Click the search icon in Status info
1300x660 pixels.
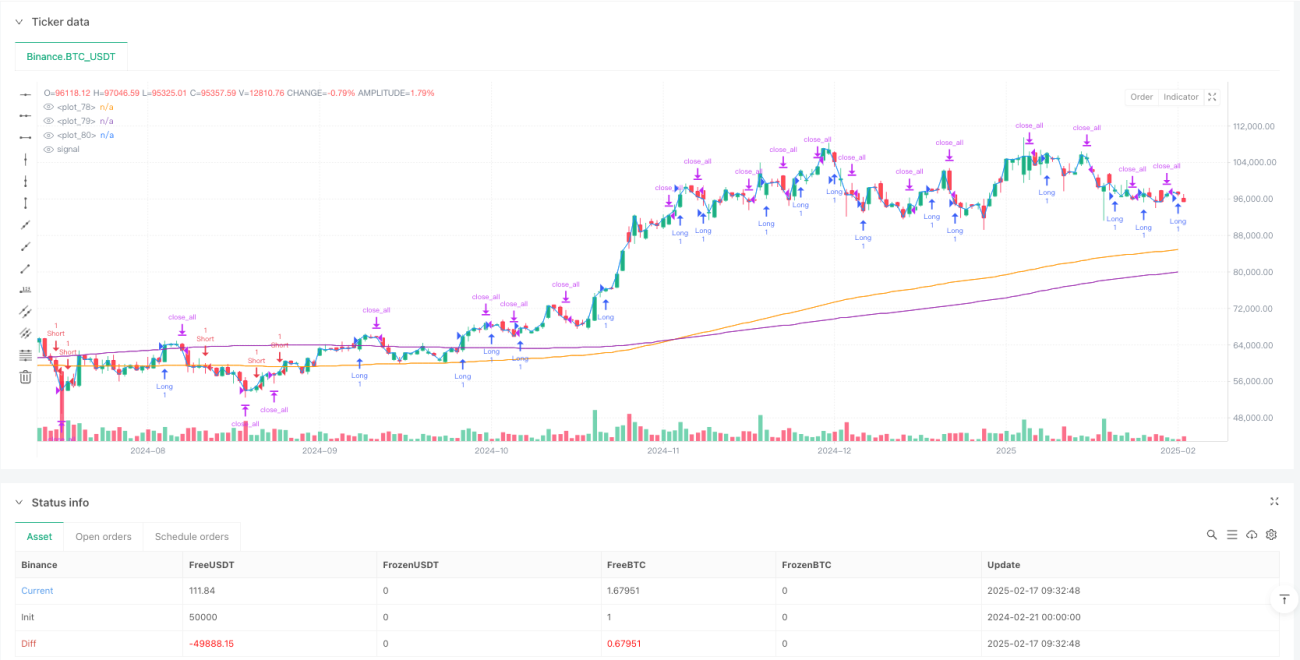(1212, 535)
